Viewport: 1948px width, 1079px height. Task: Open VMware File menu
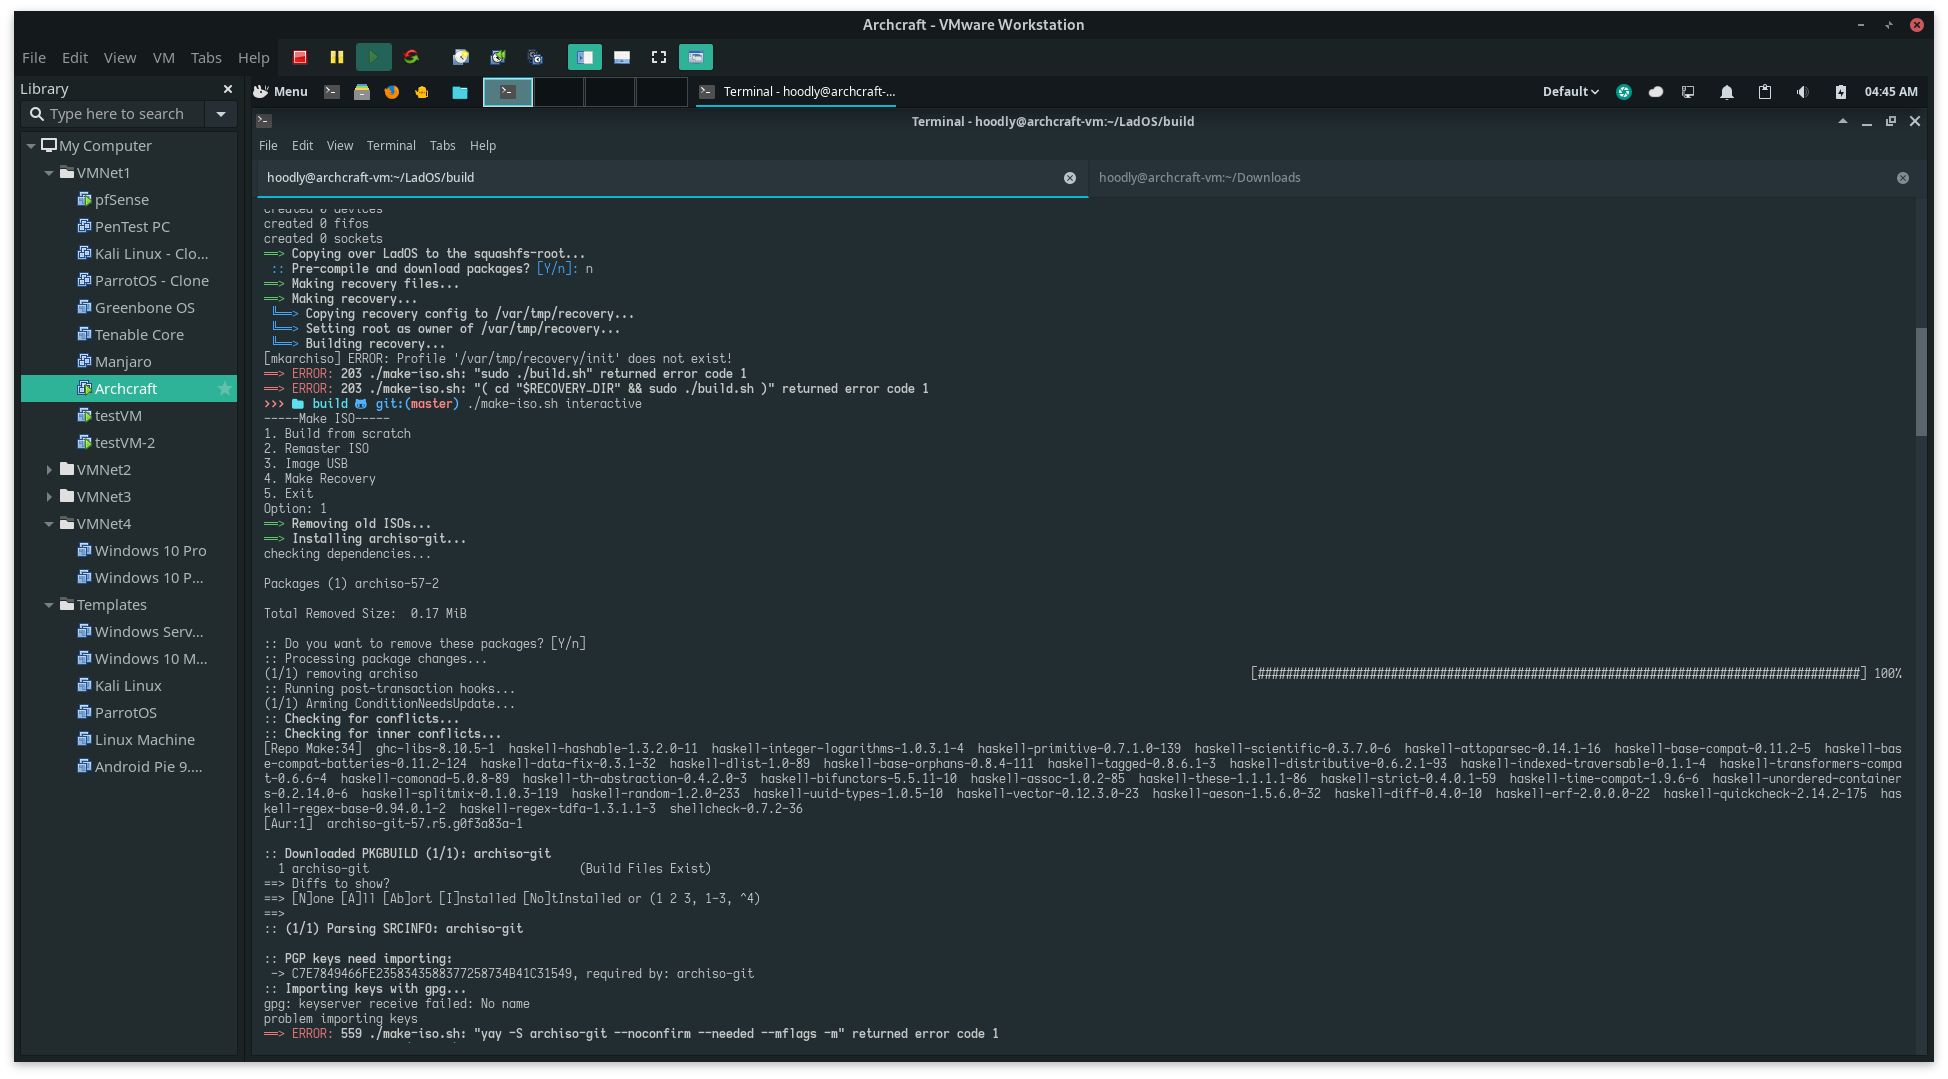pyautogui.click(x=34, y=57)
